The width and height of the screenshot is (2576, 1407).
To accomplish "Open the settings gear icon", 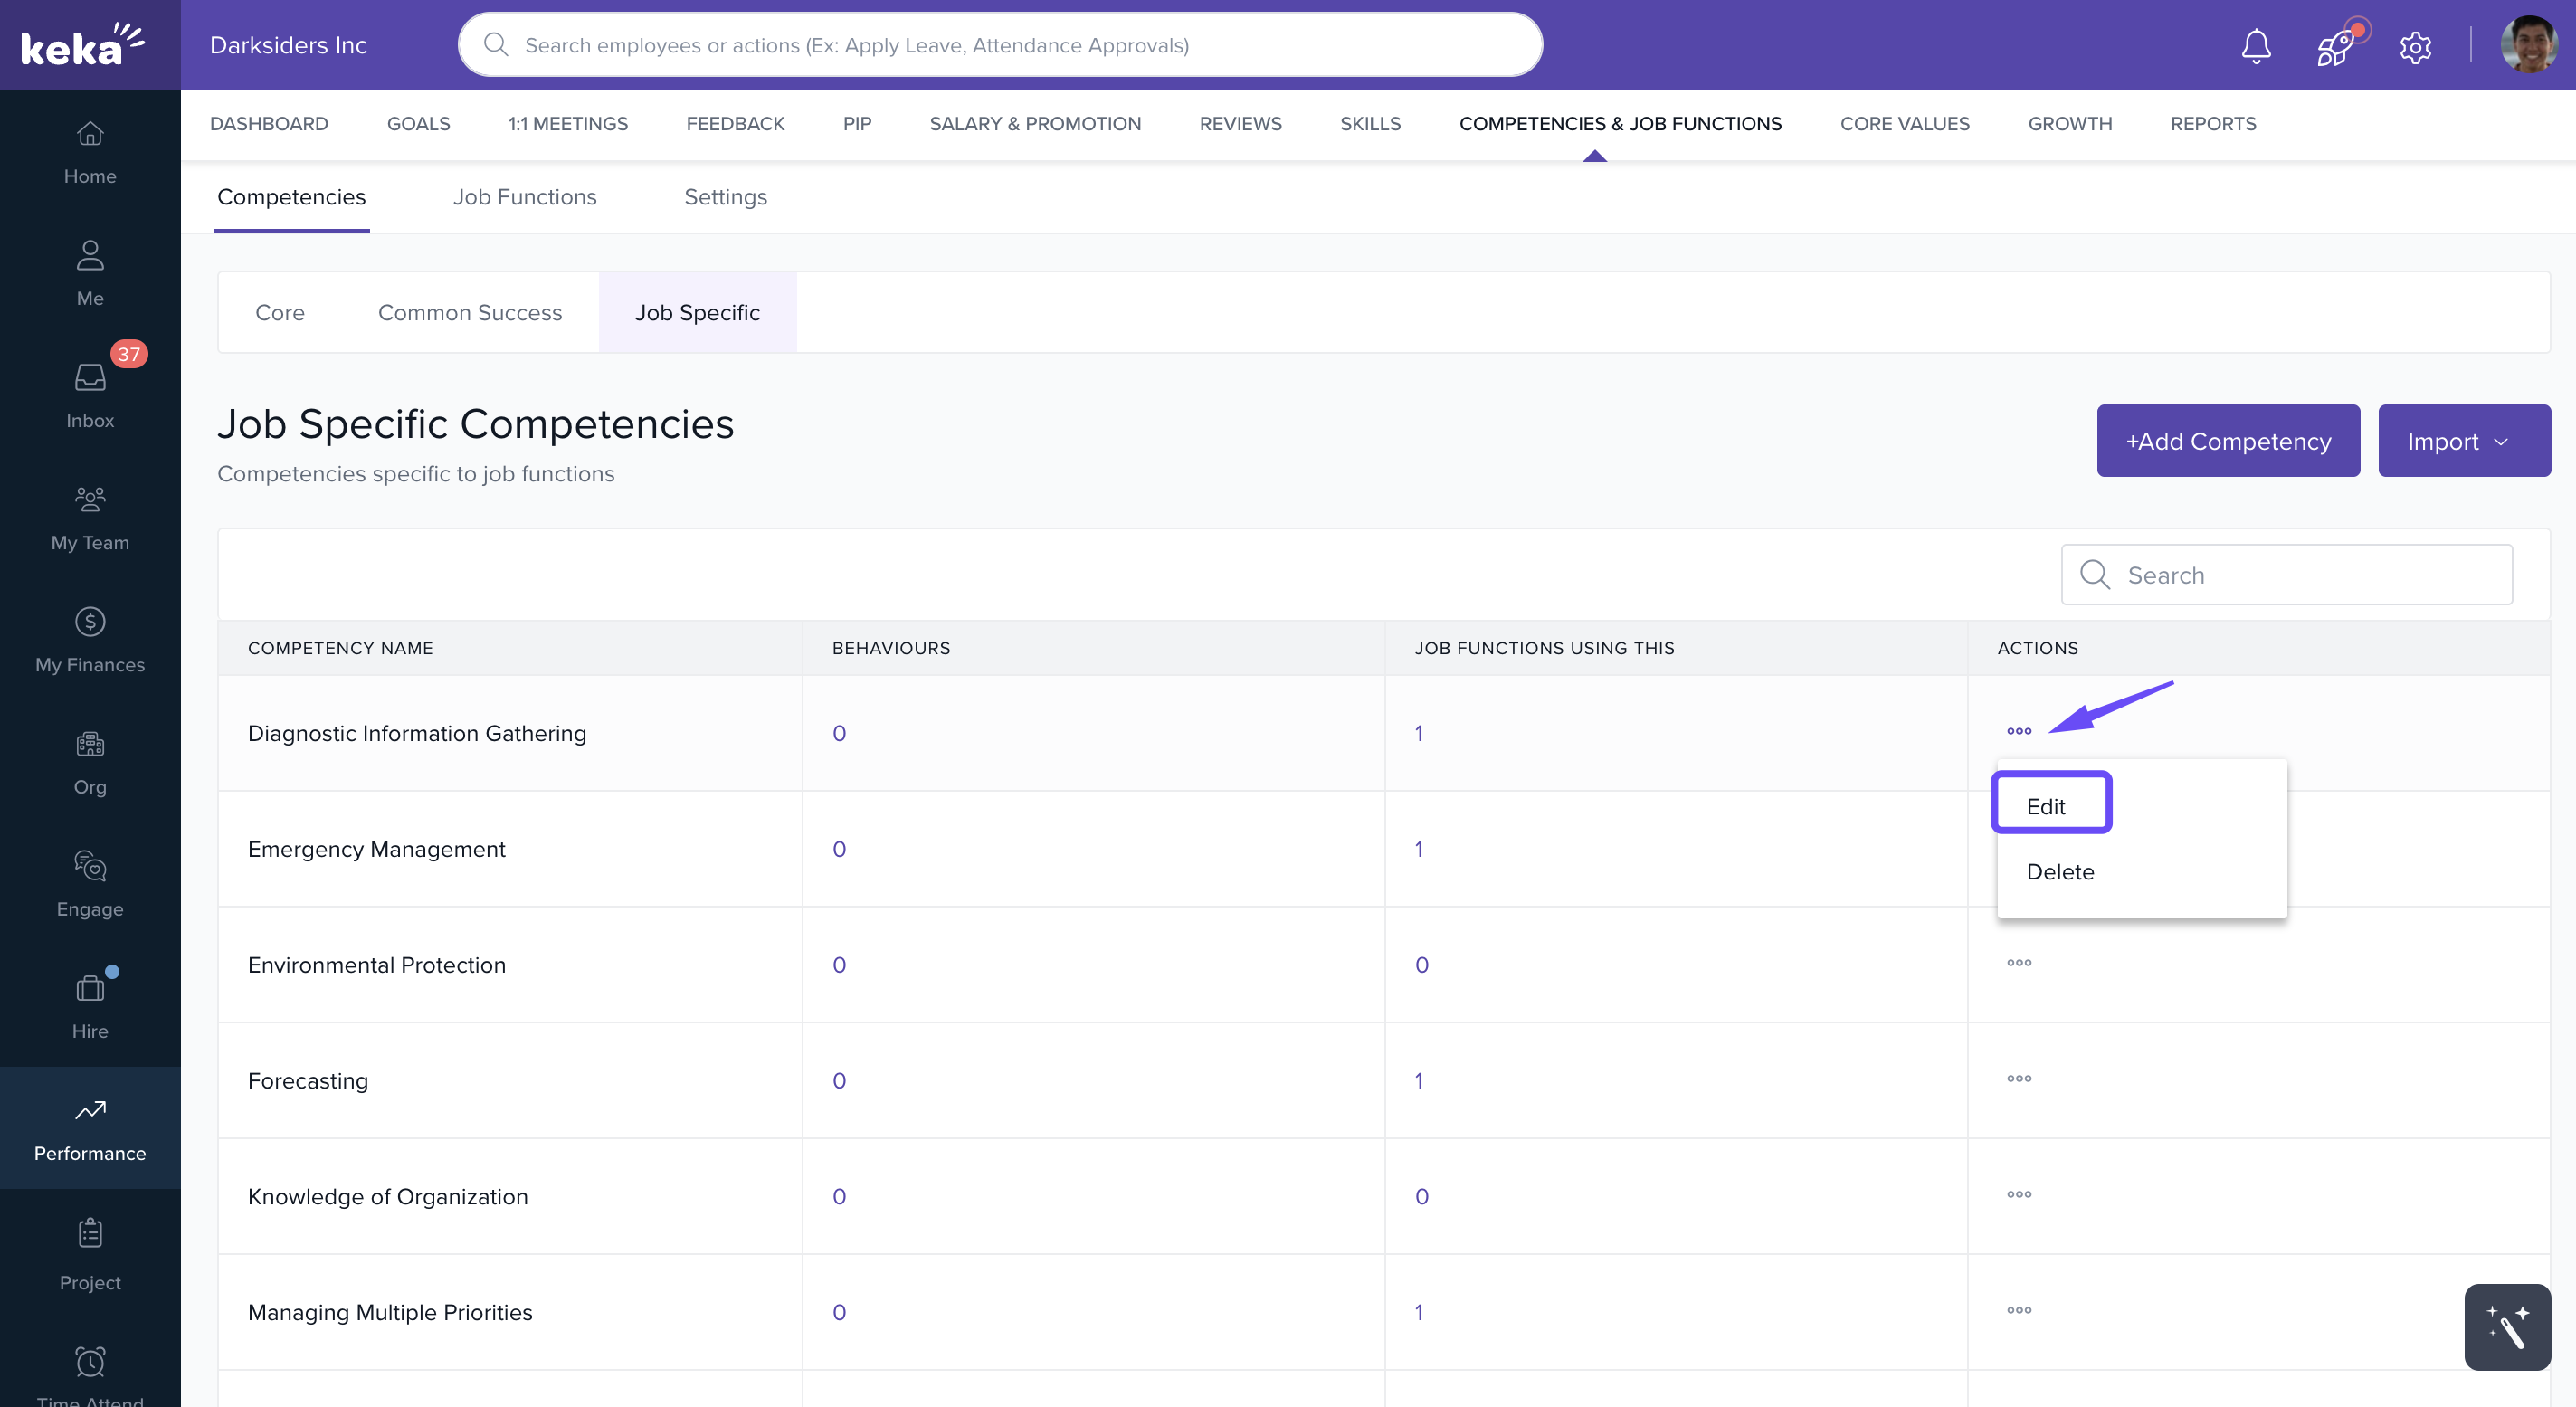I will 2415,46.
